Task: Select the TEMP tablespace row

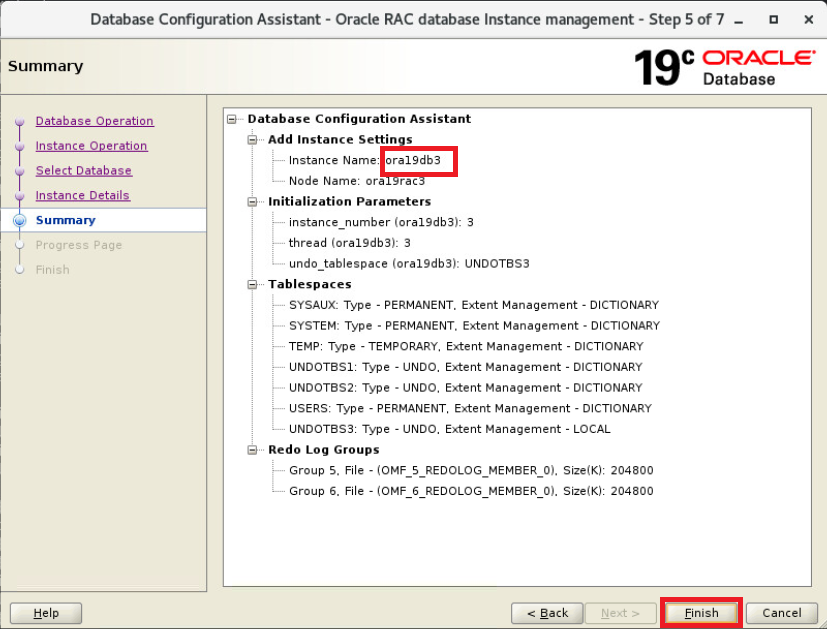Action: [x=466, y=346]
